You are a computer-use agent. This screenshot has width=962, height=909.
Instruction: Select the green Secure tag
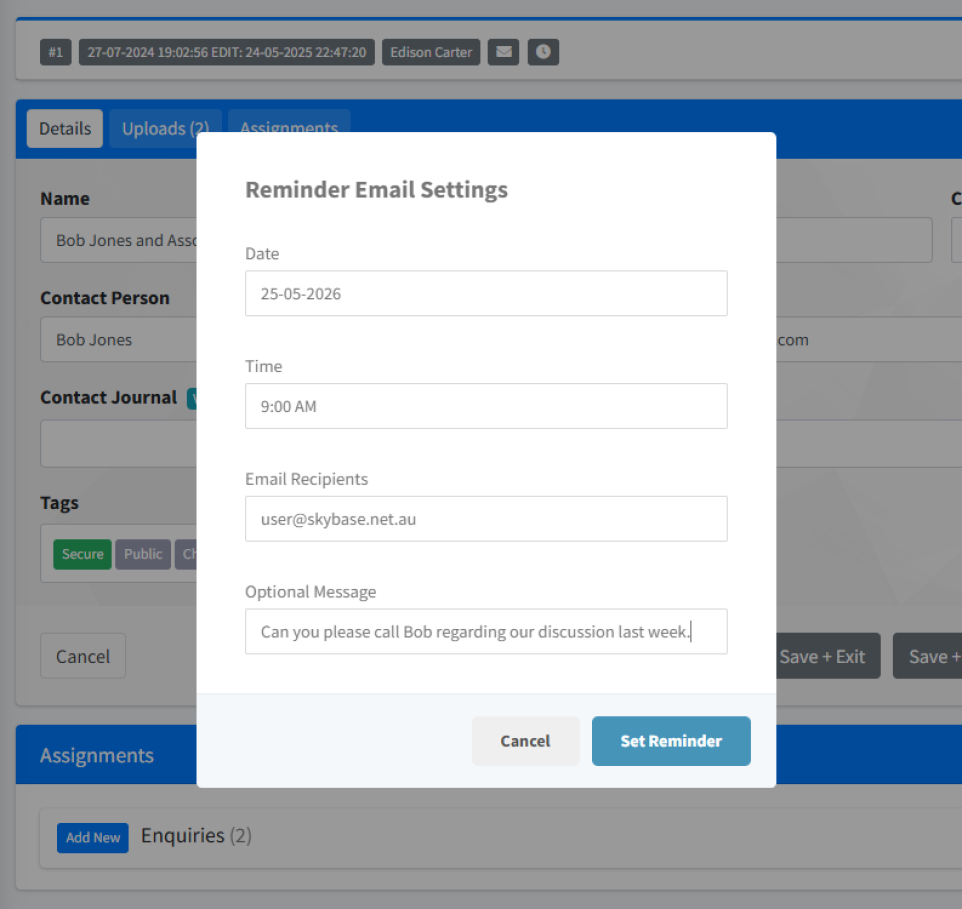(x=82, y=554)
